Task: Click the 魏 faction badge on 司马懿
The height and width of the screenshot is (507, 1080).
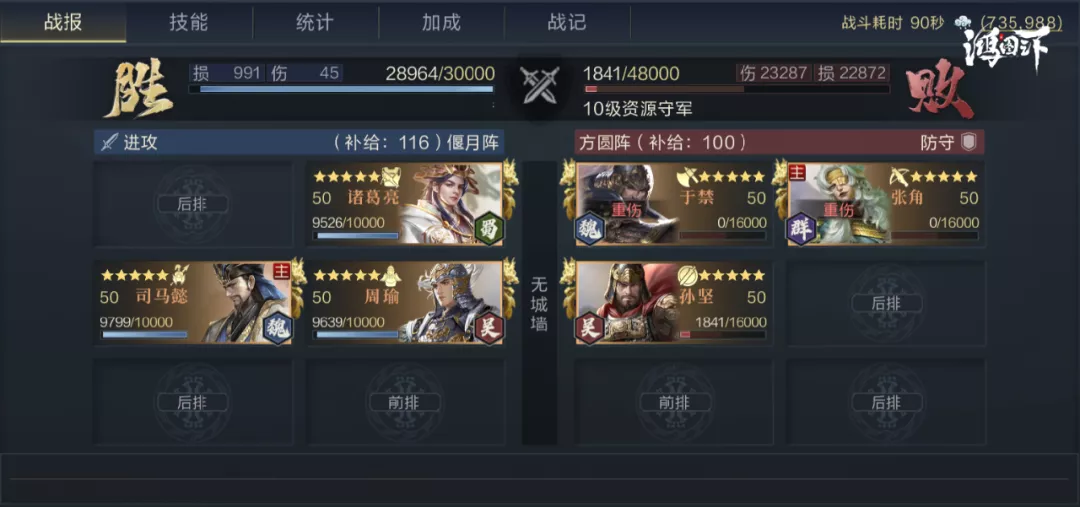Action: [280, 328]
